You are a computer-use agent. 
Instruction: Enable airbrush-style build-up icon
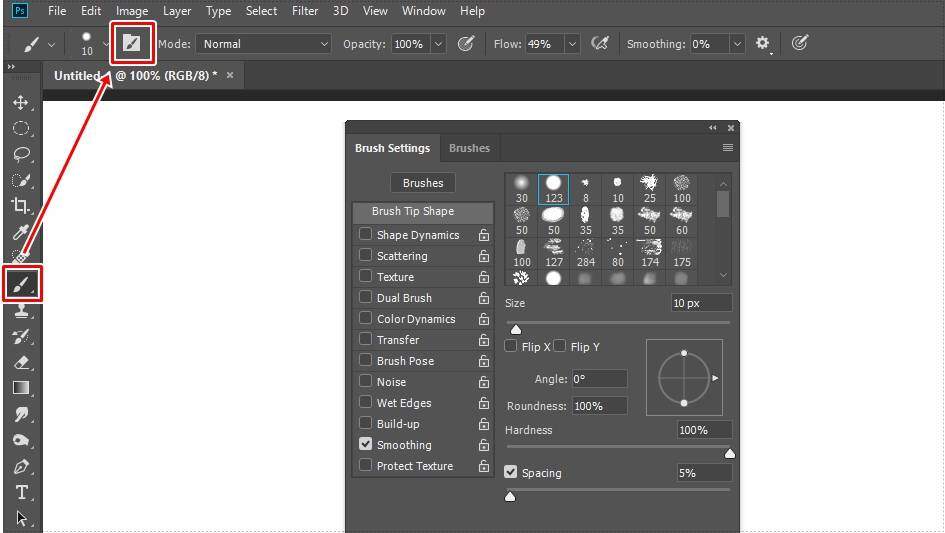point(600,43)
